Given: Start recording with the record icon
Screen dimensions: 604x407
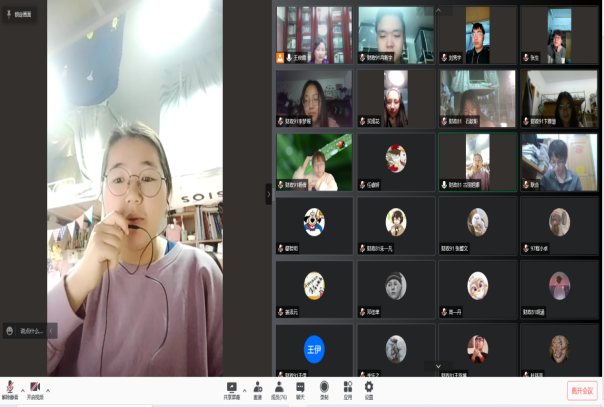Looking at the screenshot, I should click(324, 387).
